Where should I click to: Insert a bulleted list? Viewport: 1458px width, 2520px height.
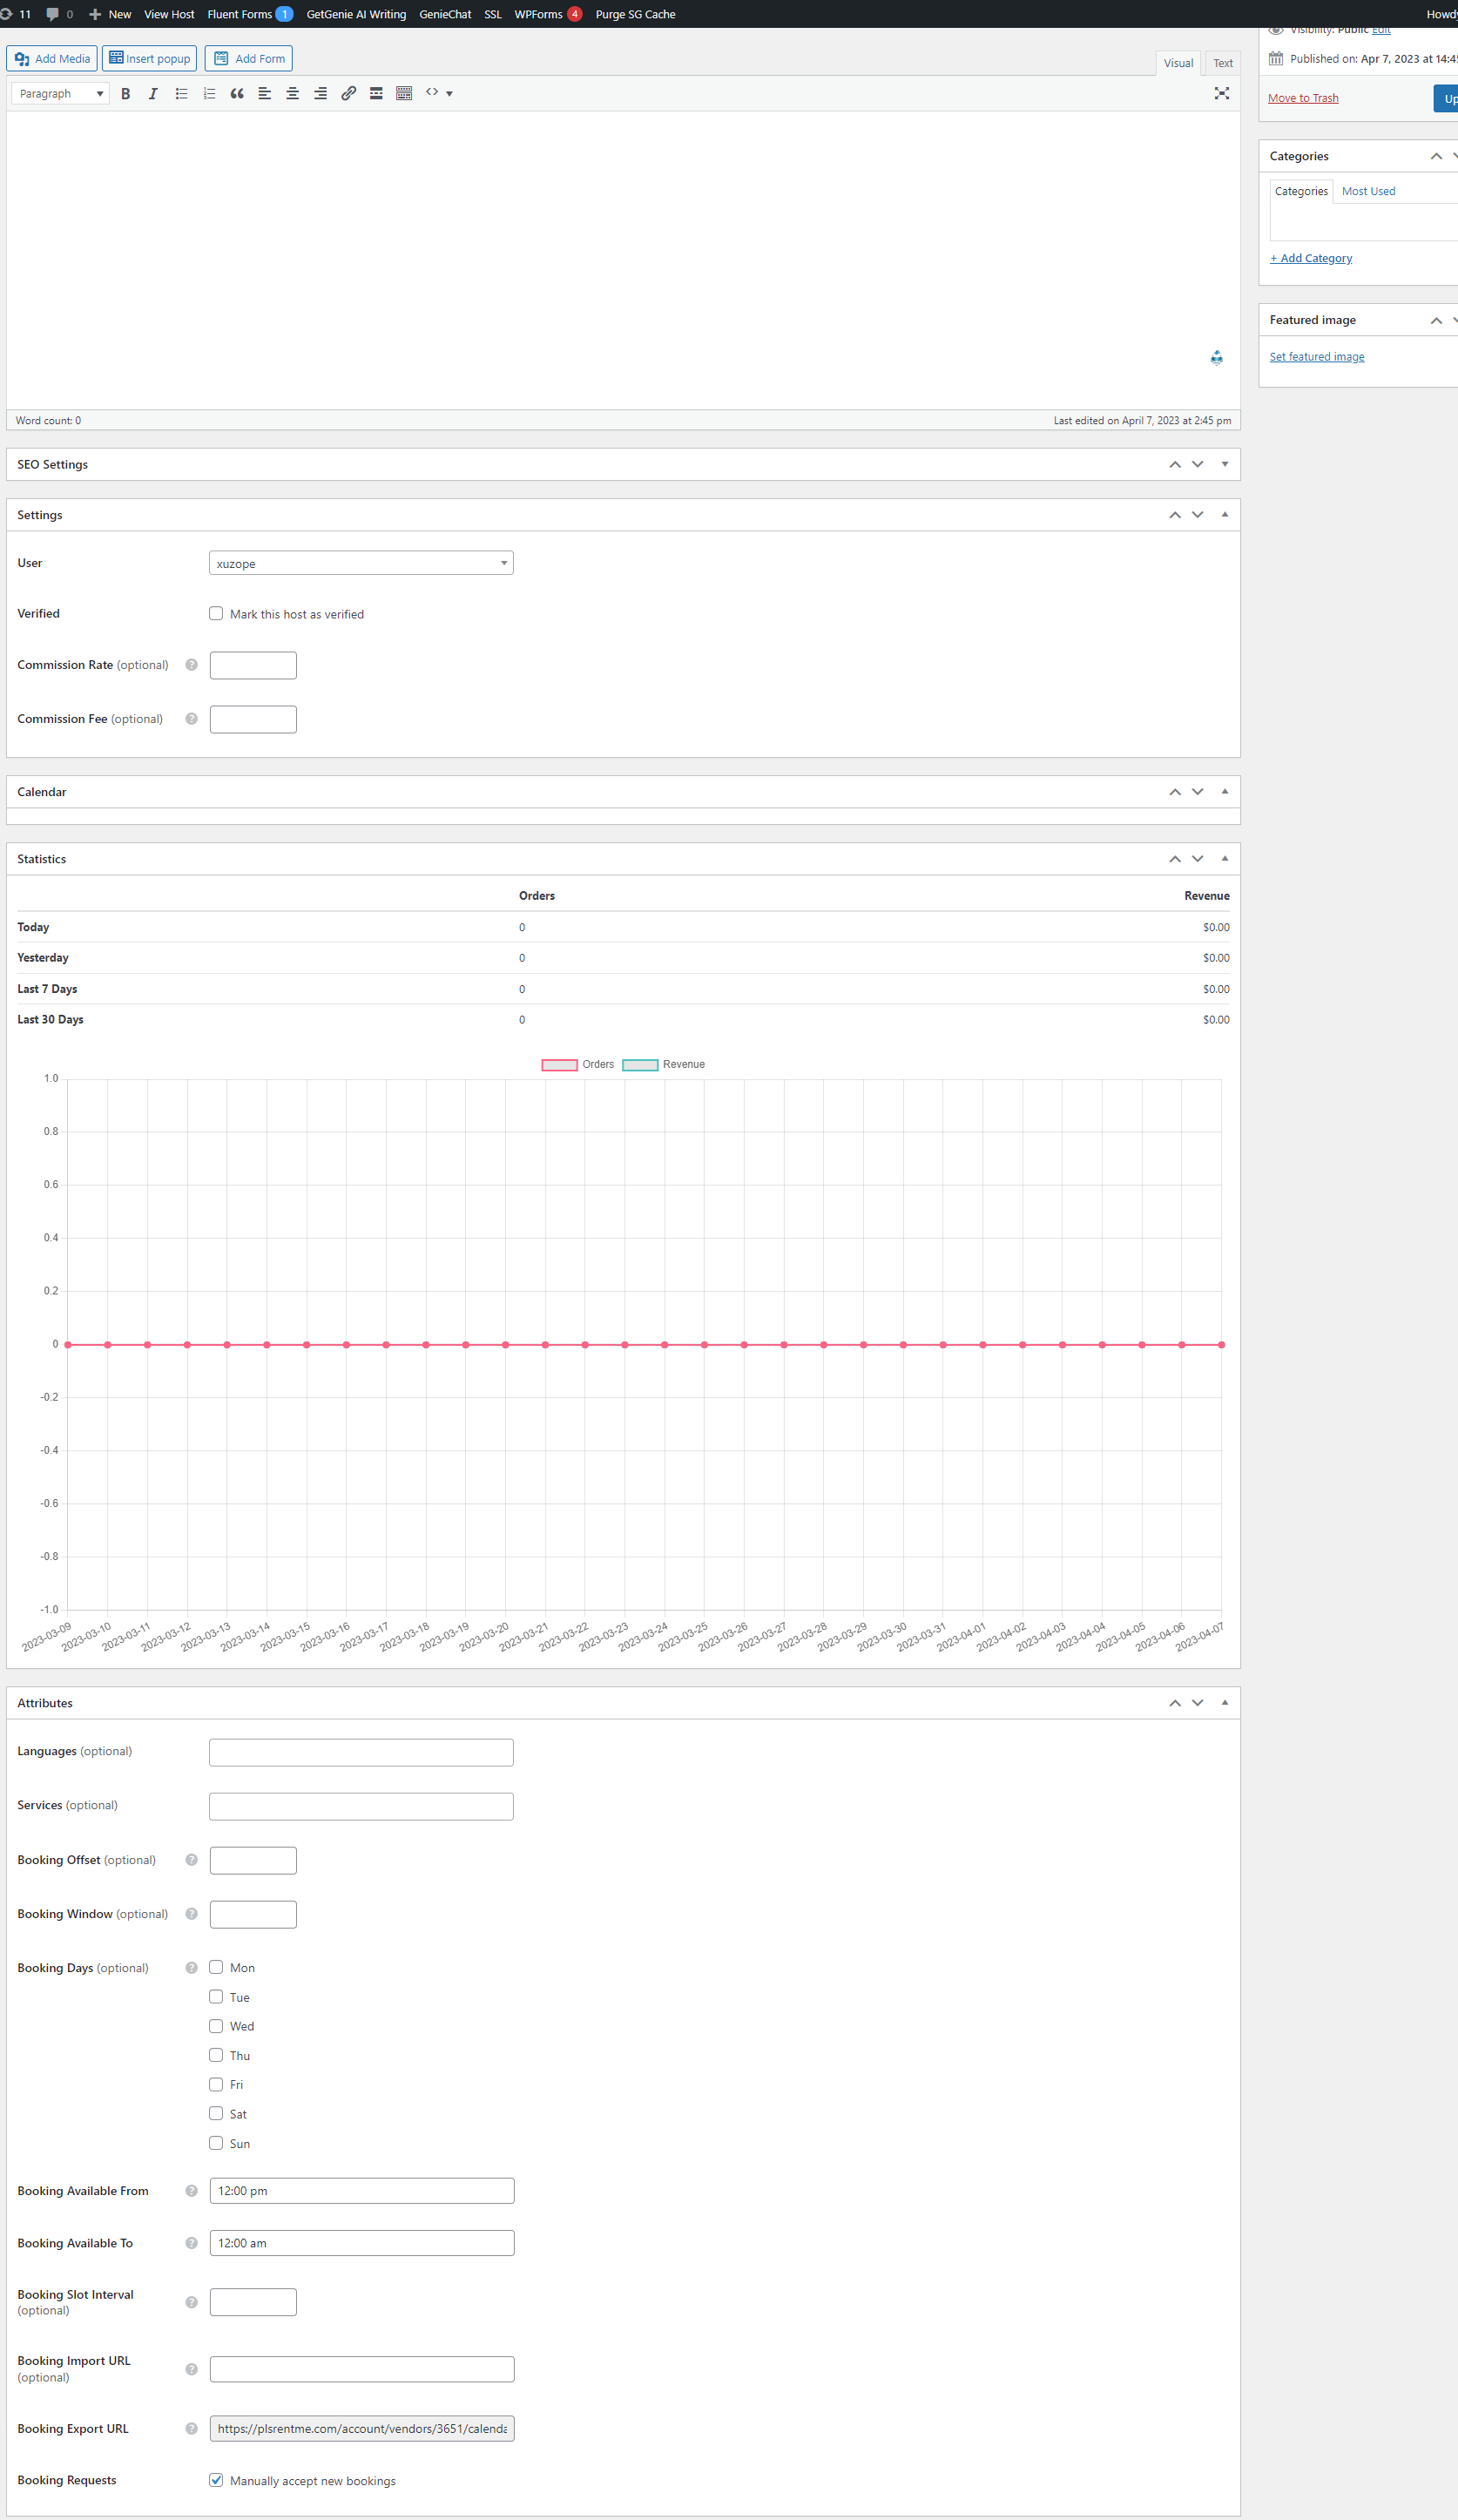tap(181, 93)
